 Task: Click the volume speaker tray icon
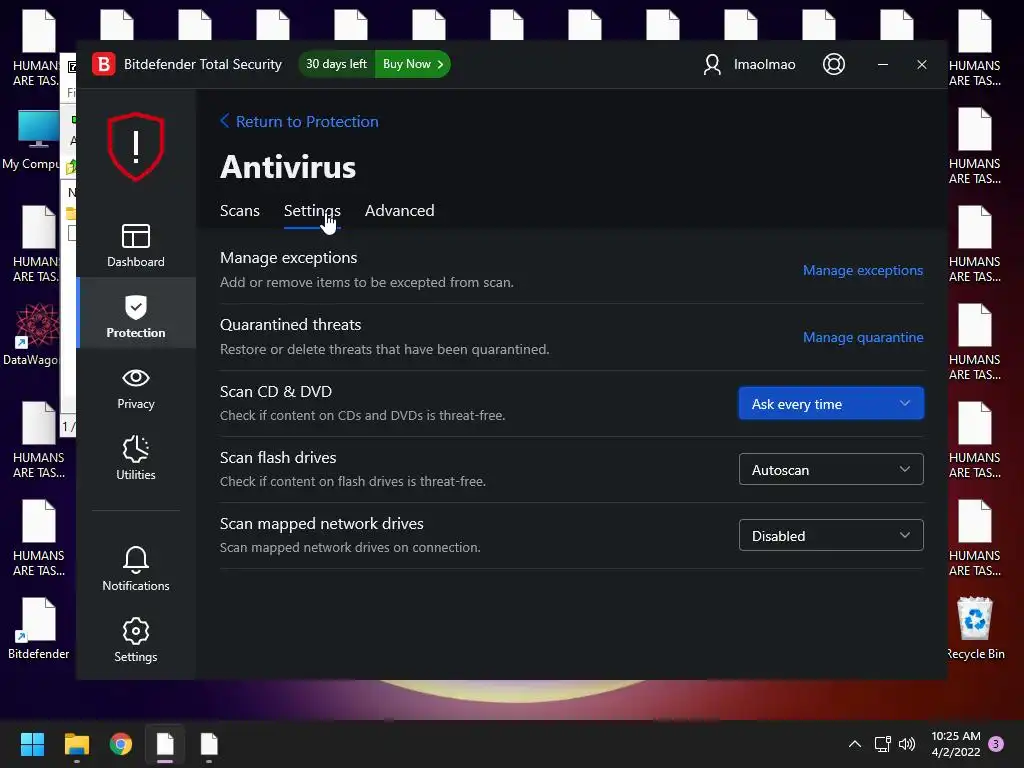click(906, 744)
